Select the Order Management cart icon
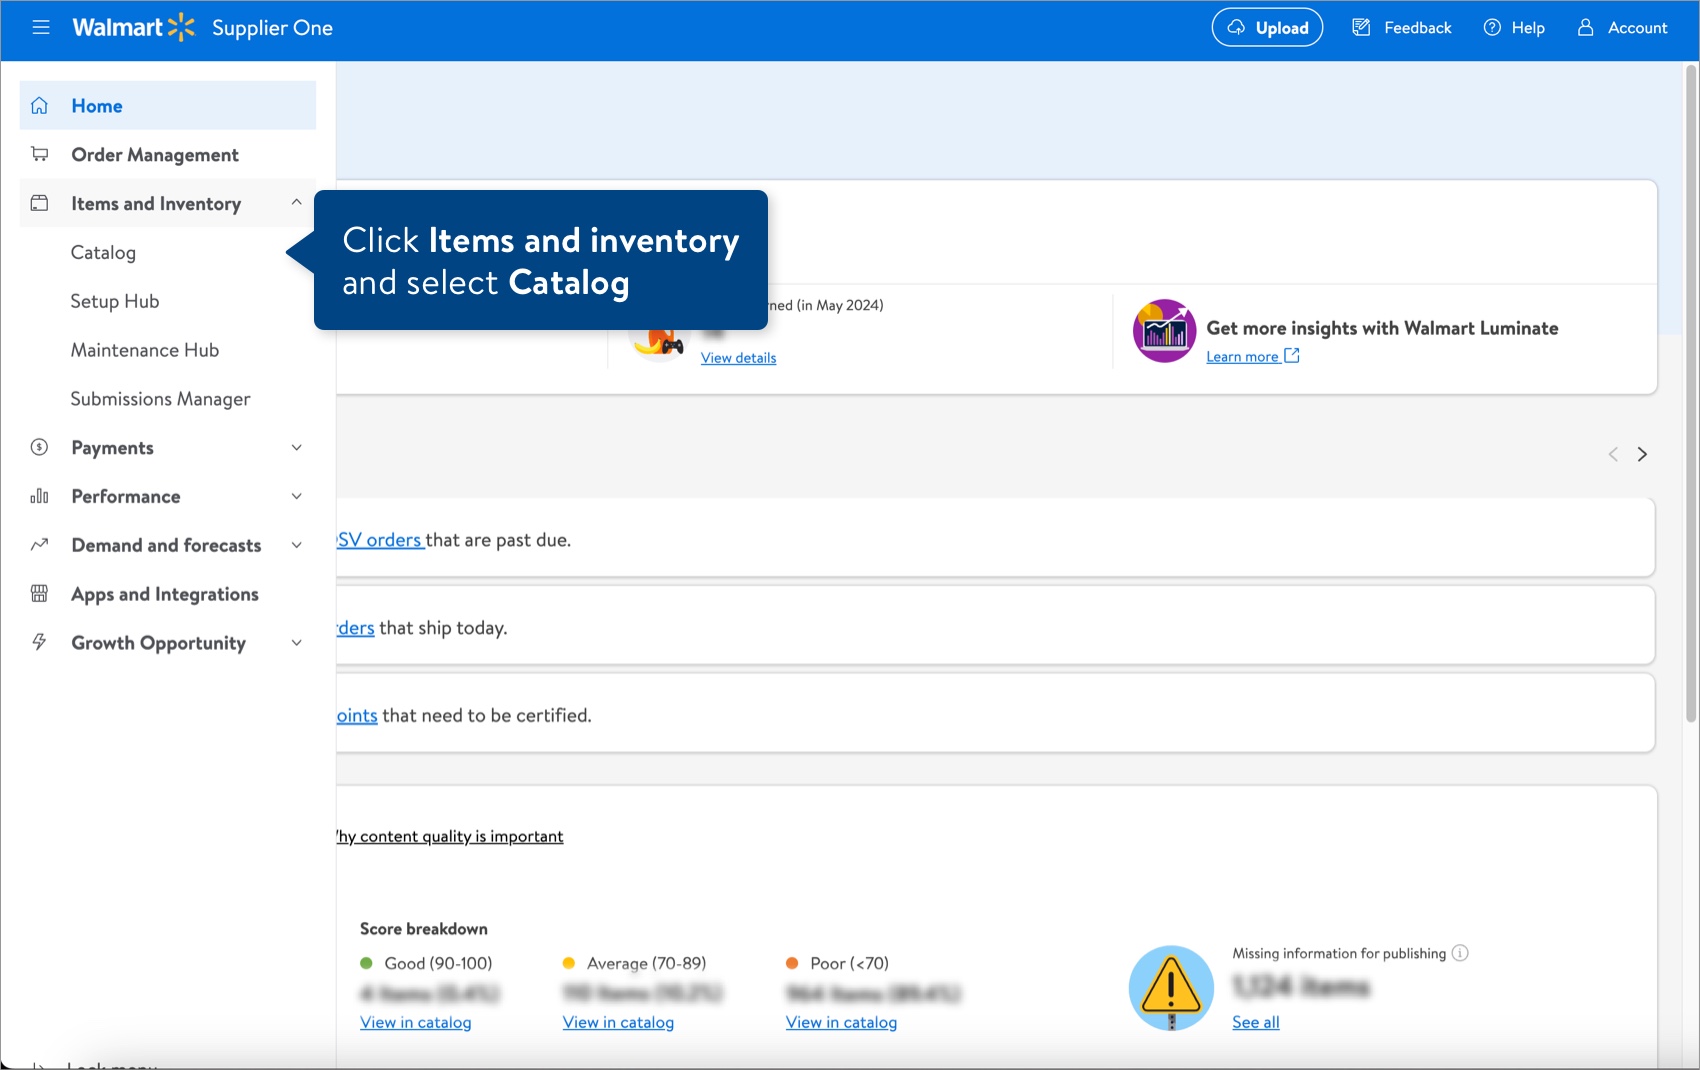Screen dimensions: 1700x1070 (x=39, y=154)
